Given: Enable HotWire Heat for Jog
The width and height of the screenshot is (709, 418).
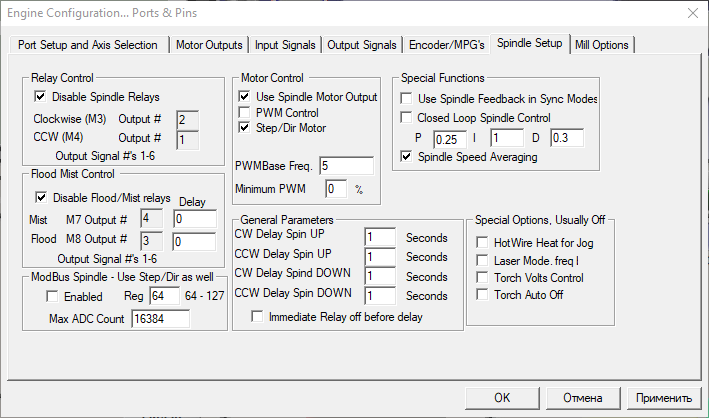Looking at the screenshot, I should point(483,243).
